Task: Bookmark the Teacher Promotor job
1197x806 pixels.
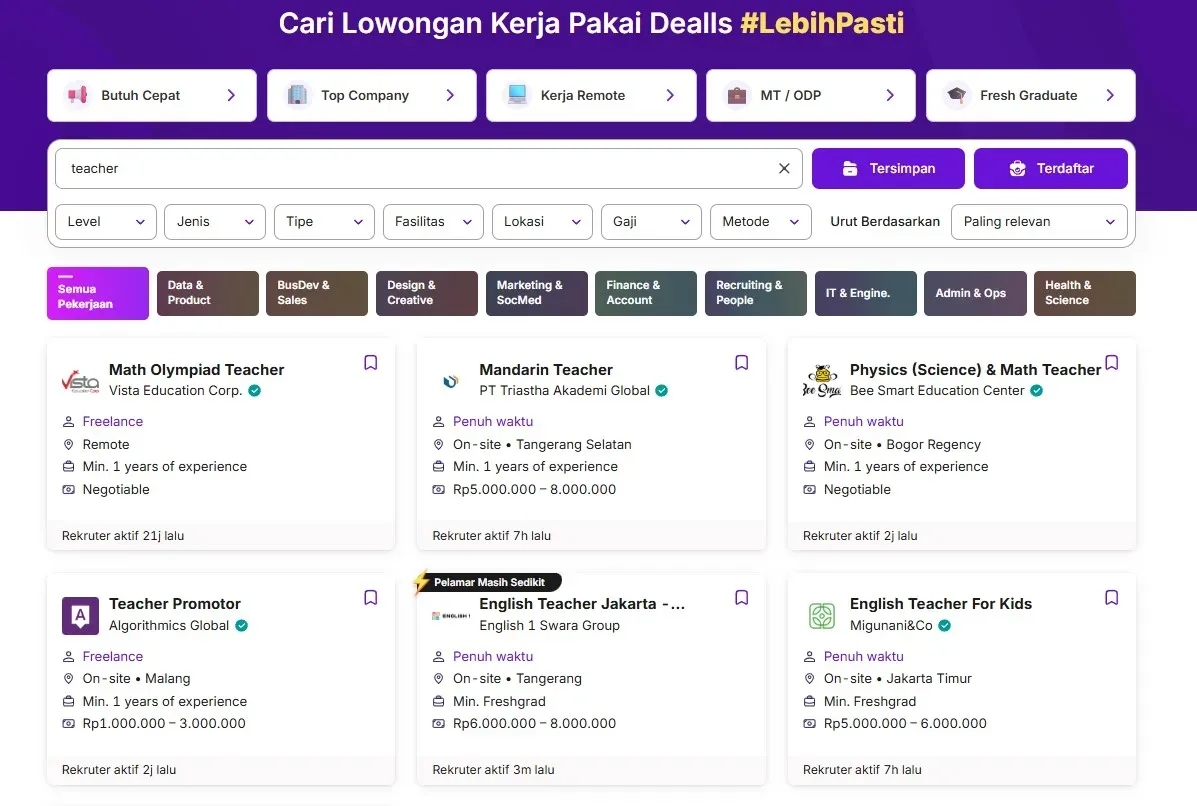Action: tap(370, 598)
